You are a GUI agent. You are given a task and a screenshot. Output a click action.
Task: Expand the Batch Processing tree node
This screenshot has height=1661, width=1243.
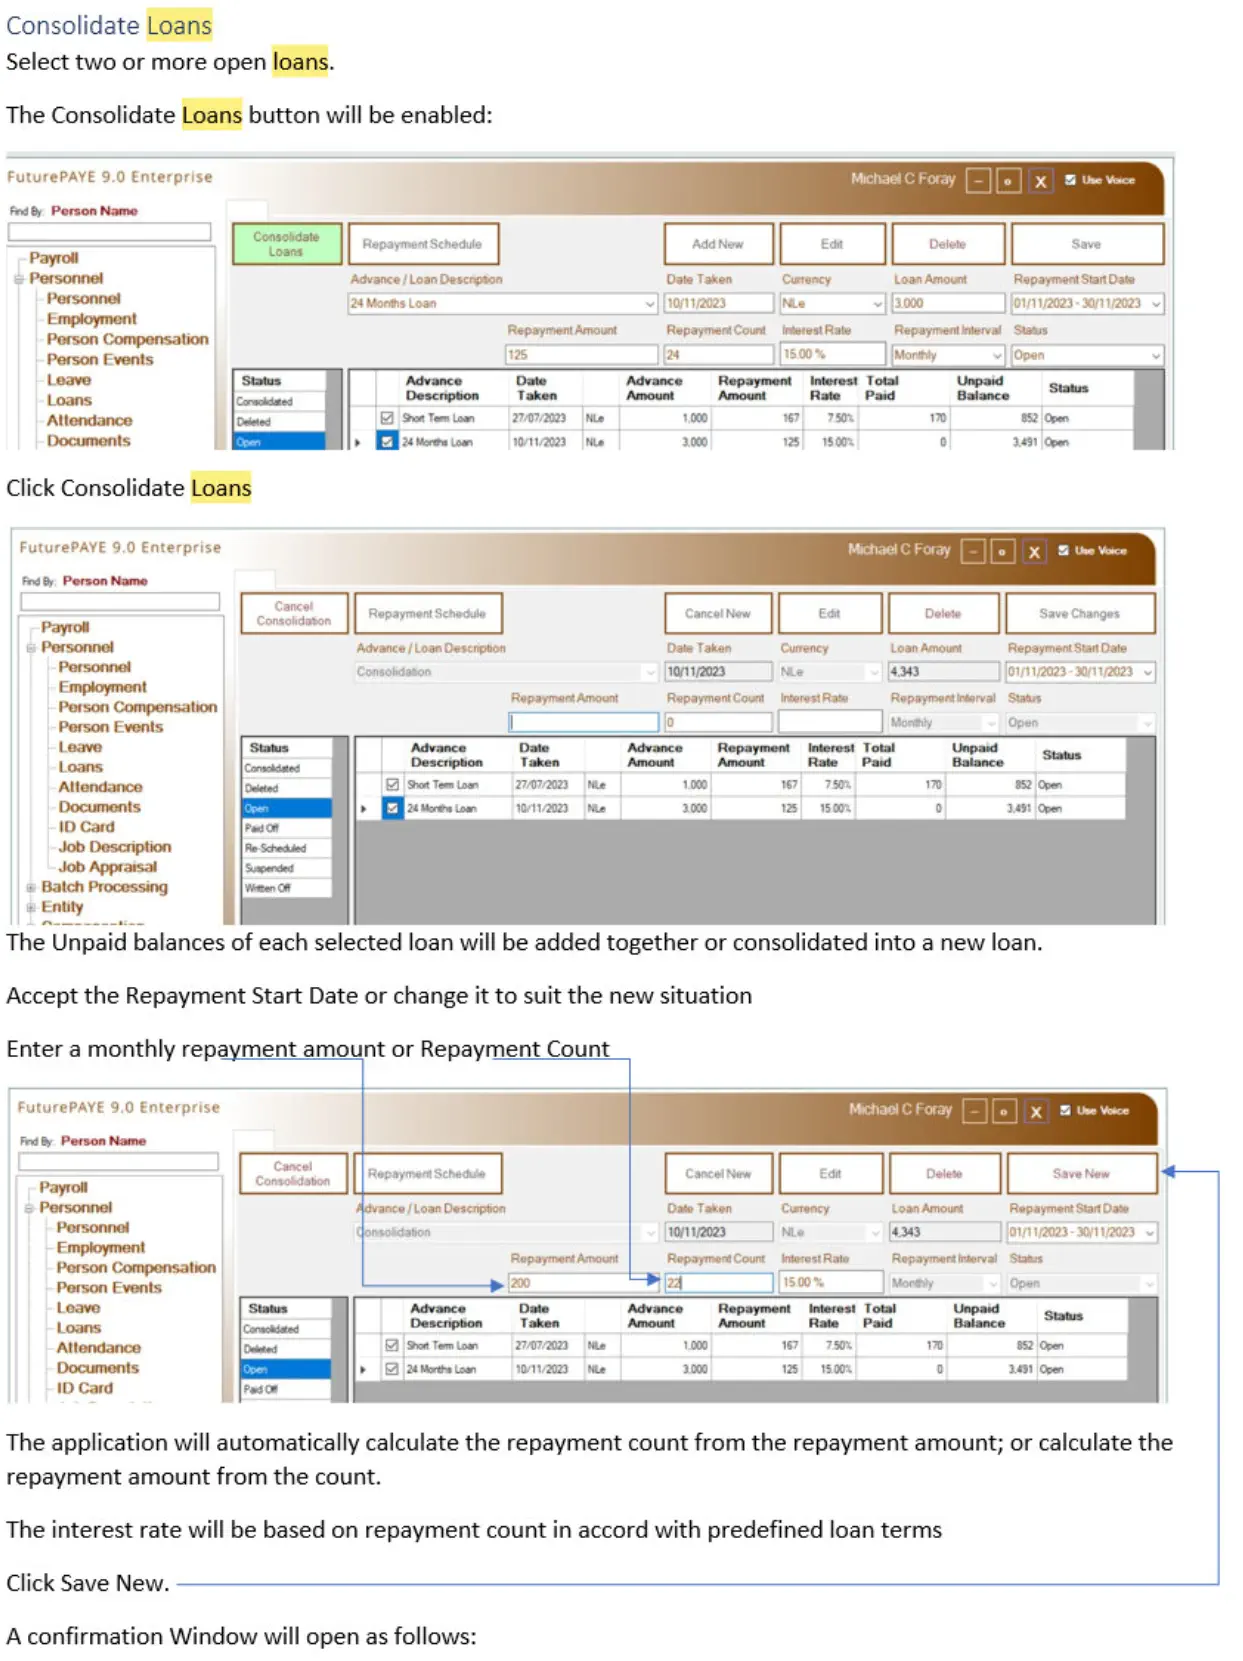coord(31,887)
